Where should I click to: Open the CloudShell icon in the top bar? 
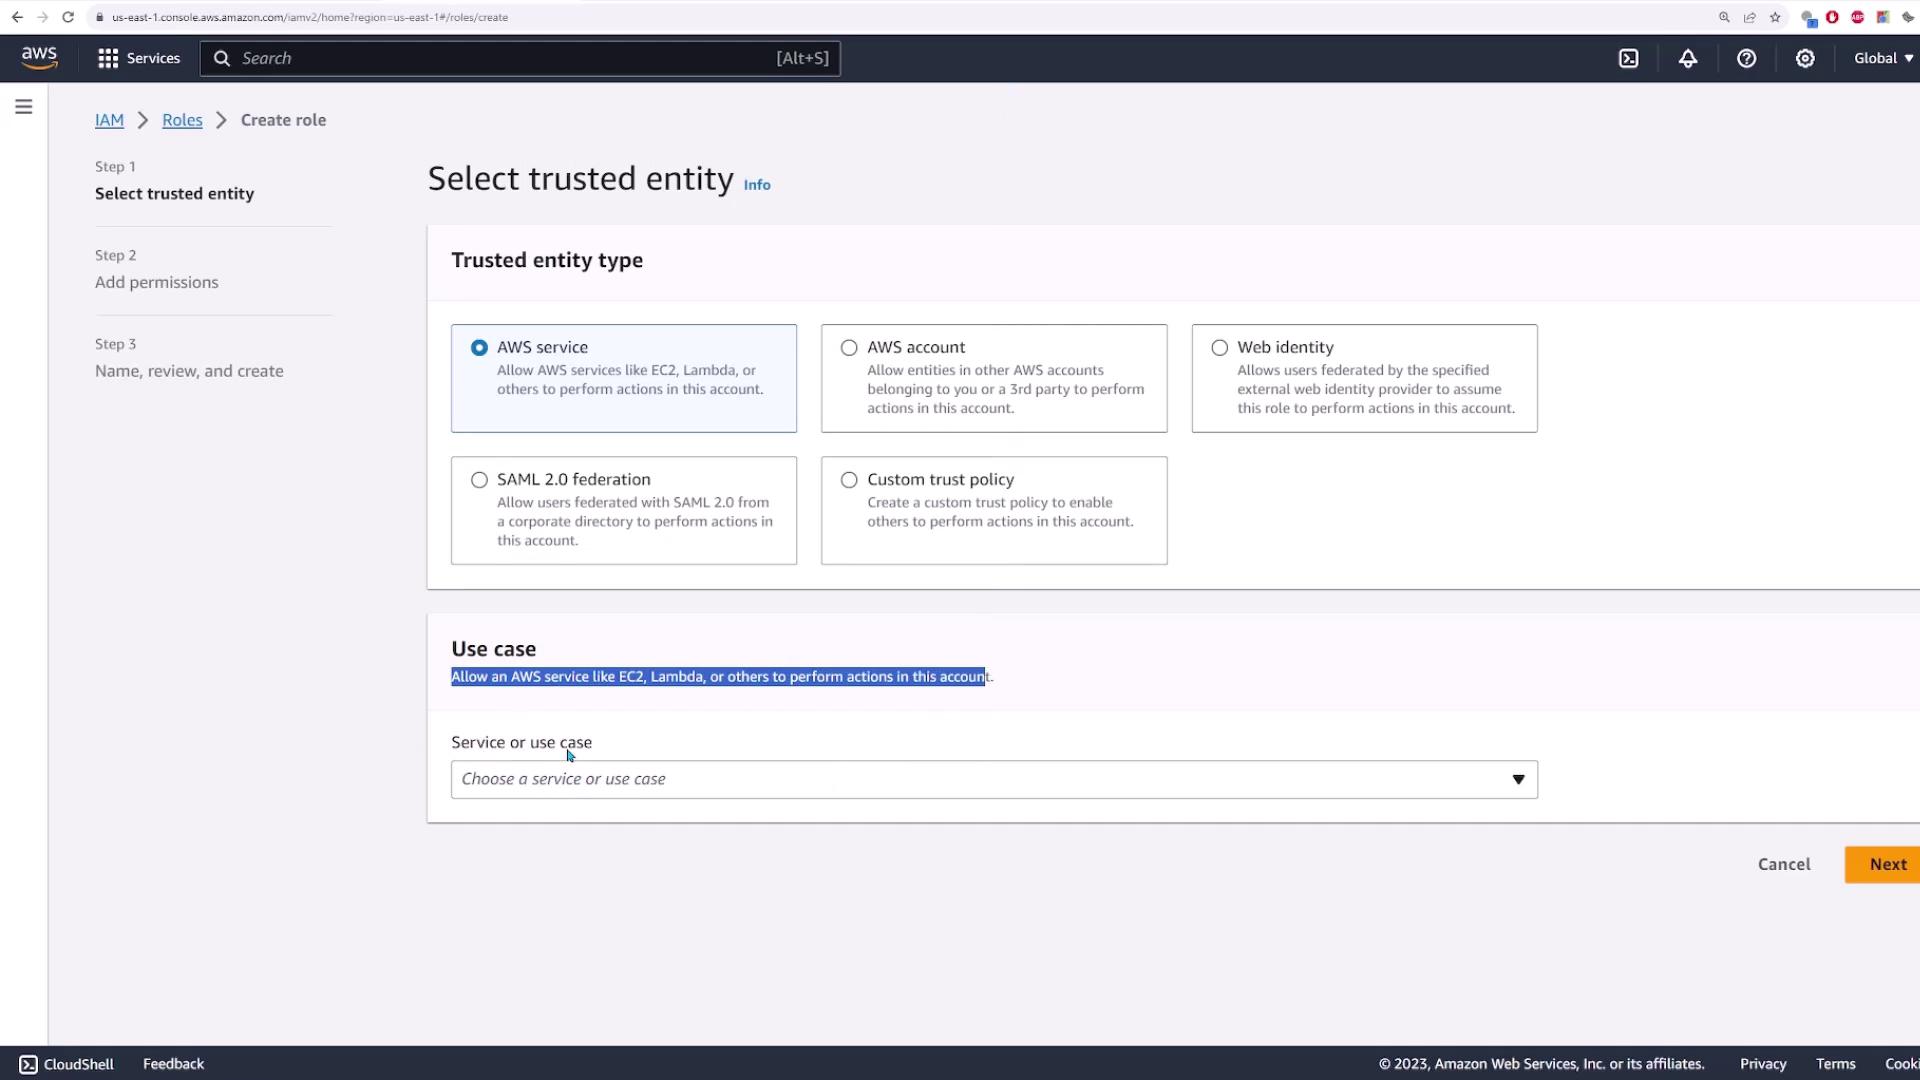(1628, 58)
